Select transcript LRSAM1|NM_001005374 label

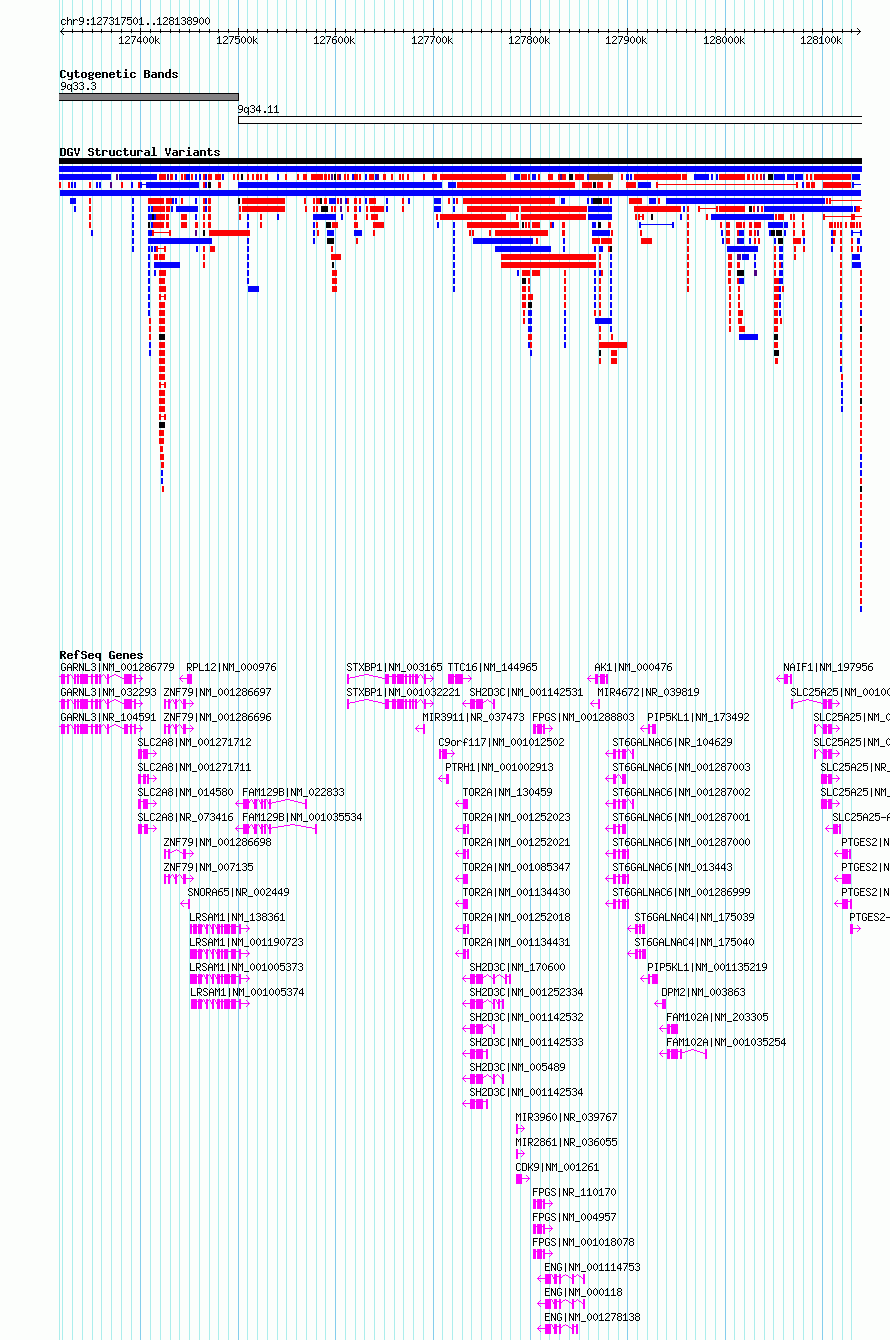(247, 992)
